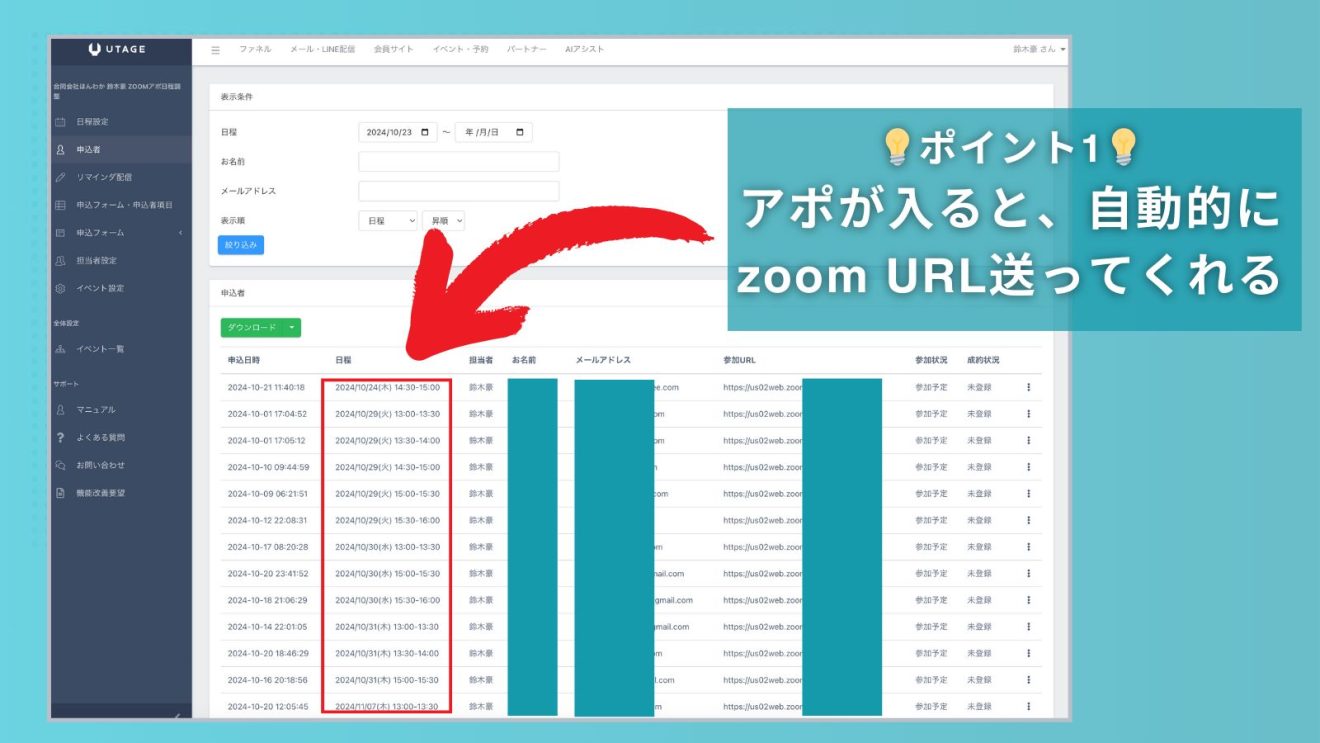Screen dimensions: 1320x743
Task: Open 日程設定 in the sidebar
Action: (92, 122)
